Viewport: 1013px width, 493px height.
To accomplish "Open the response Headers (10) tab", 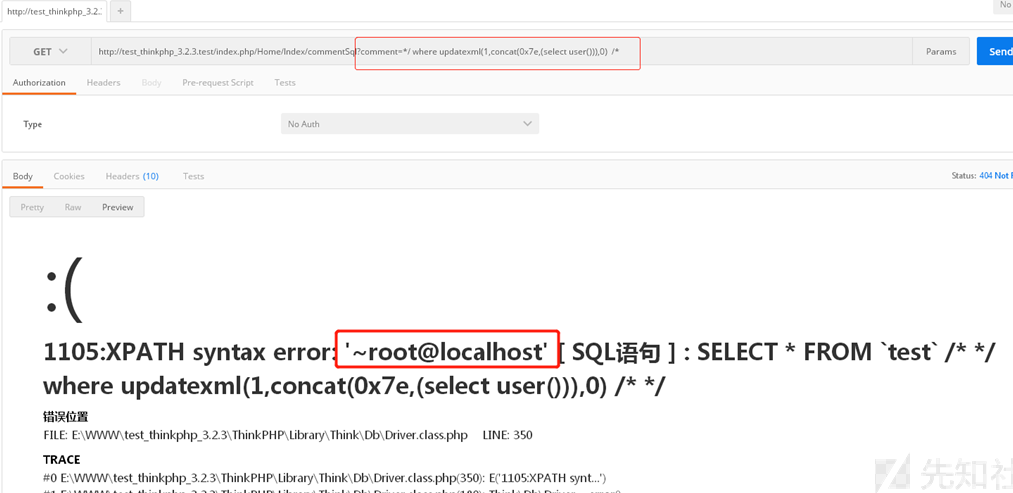I will 132,176.
